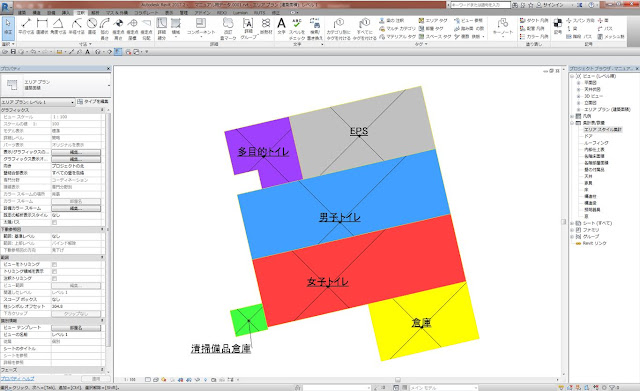
Task: Expand the Tag (タグ) panel dropdown
Action: [421, 44]
